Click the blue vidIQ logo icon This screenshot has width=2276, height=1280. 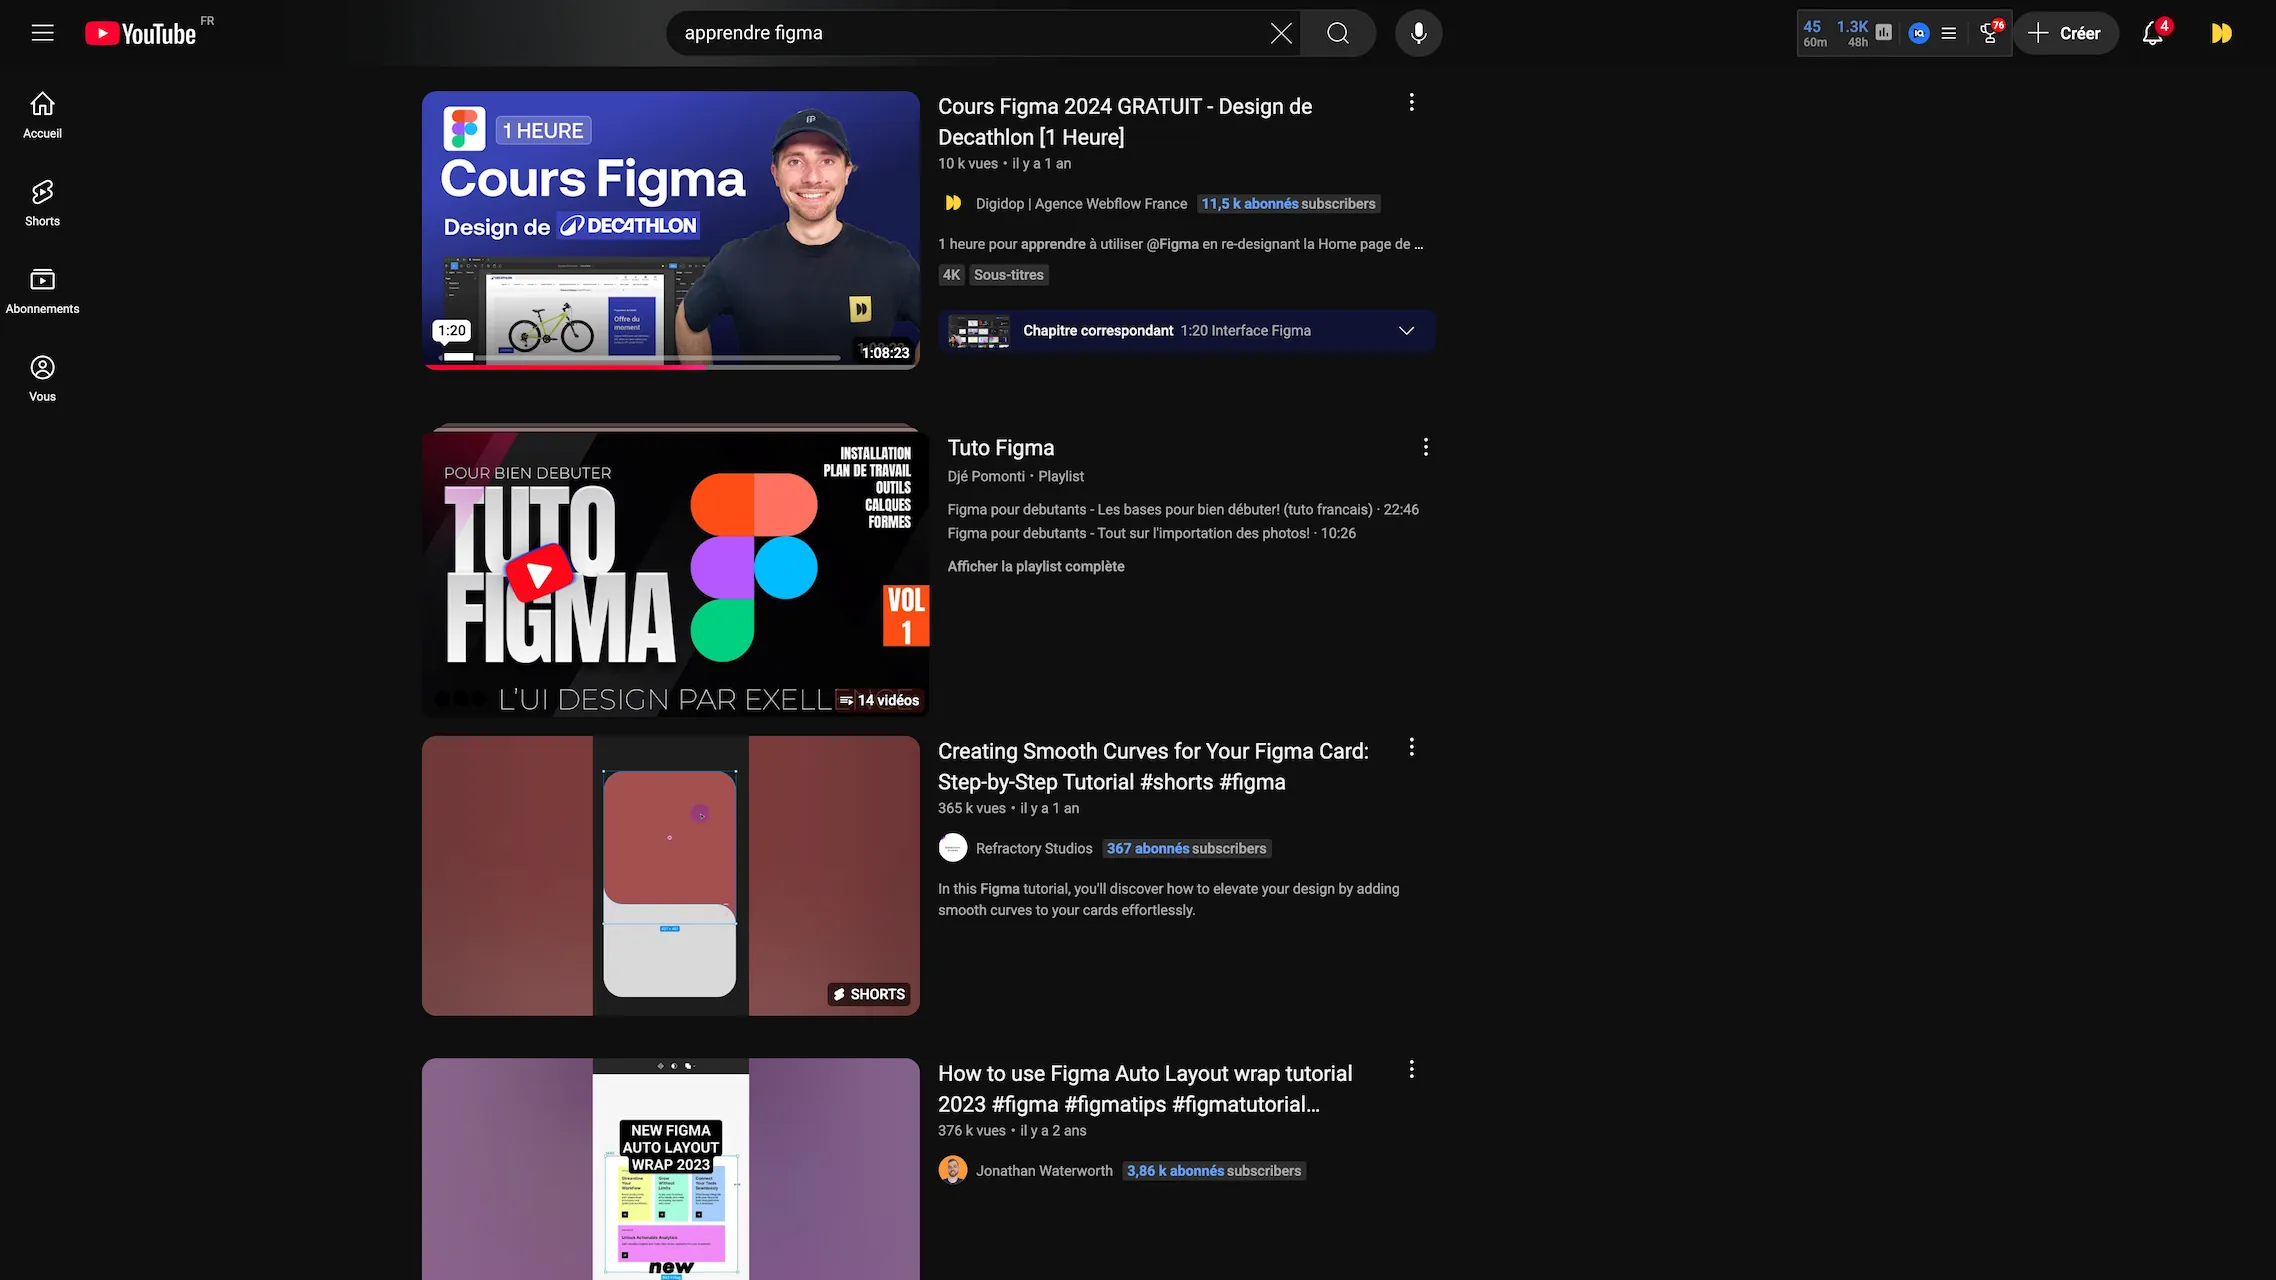pyautogui.click(x=1919, y=33)
